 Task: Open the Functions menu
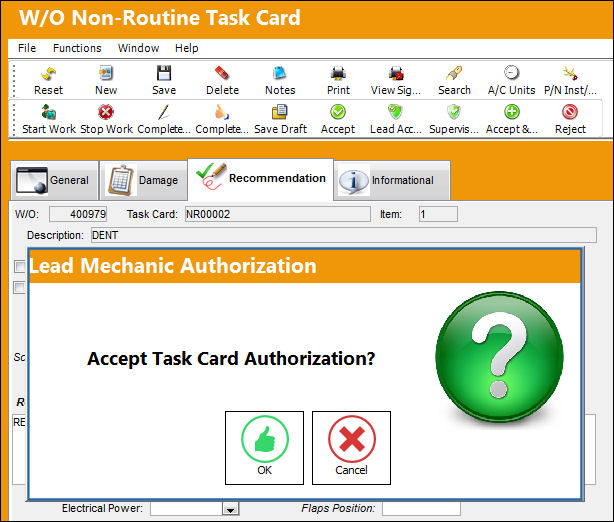coord(77,48)
